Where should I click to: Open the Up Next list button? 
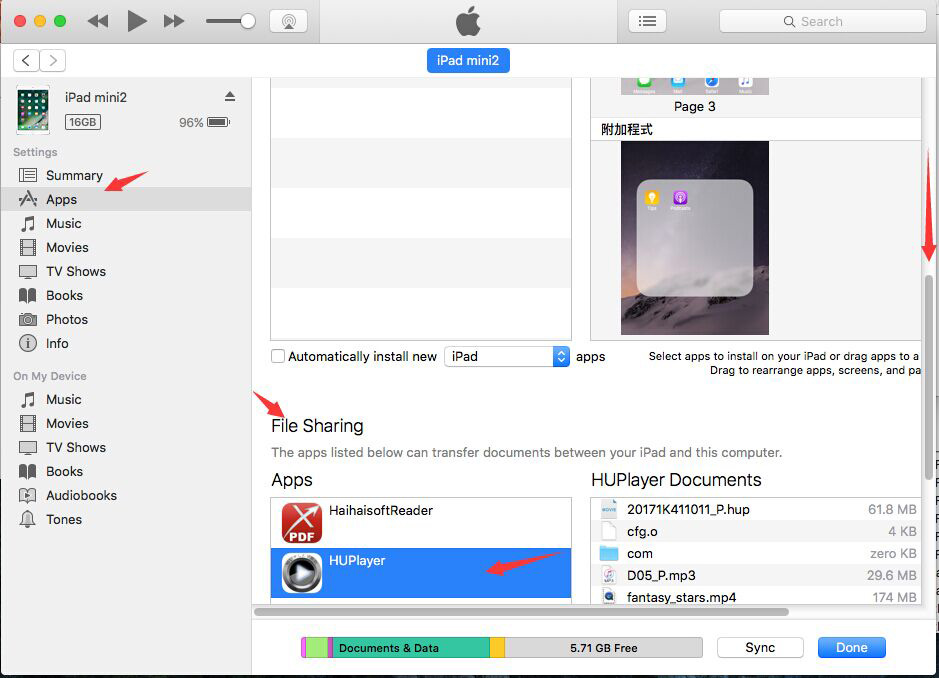point(647,22)
